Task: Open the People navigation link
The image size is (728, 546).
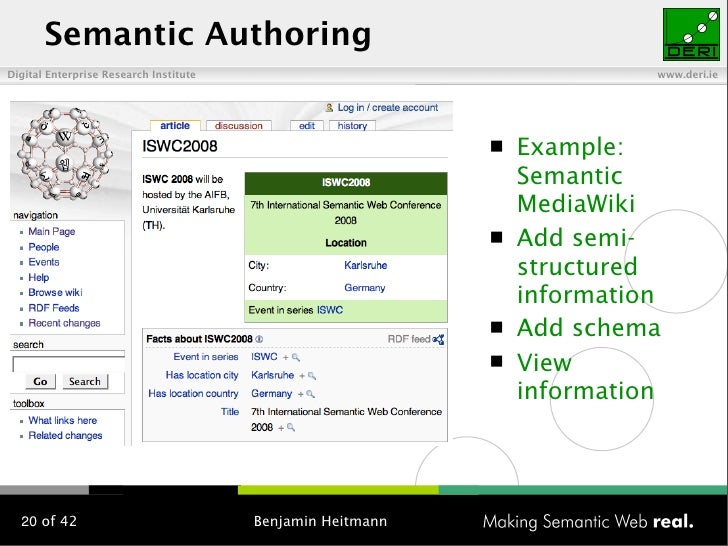Action: click(x=44, y=247)
